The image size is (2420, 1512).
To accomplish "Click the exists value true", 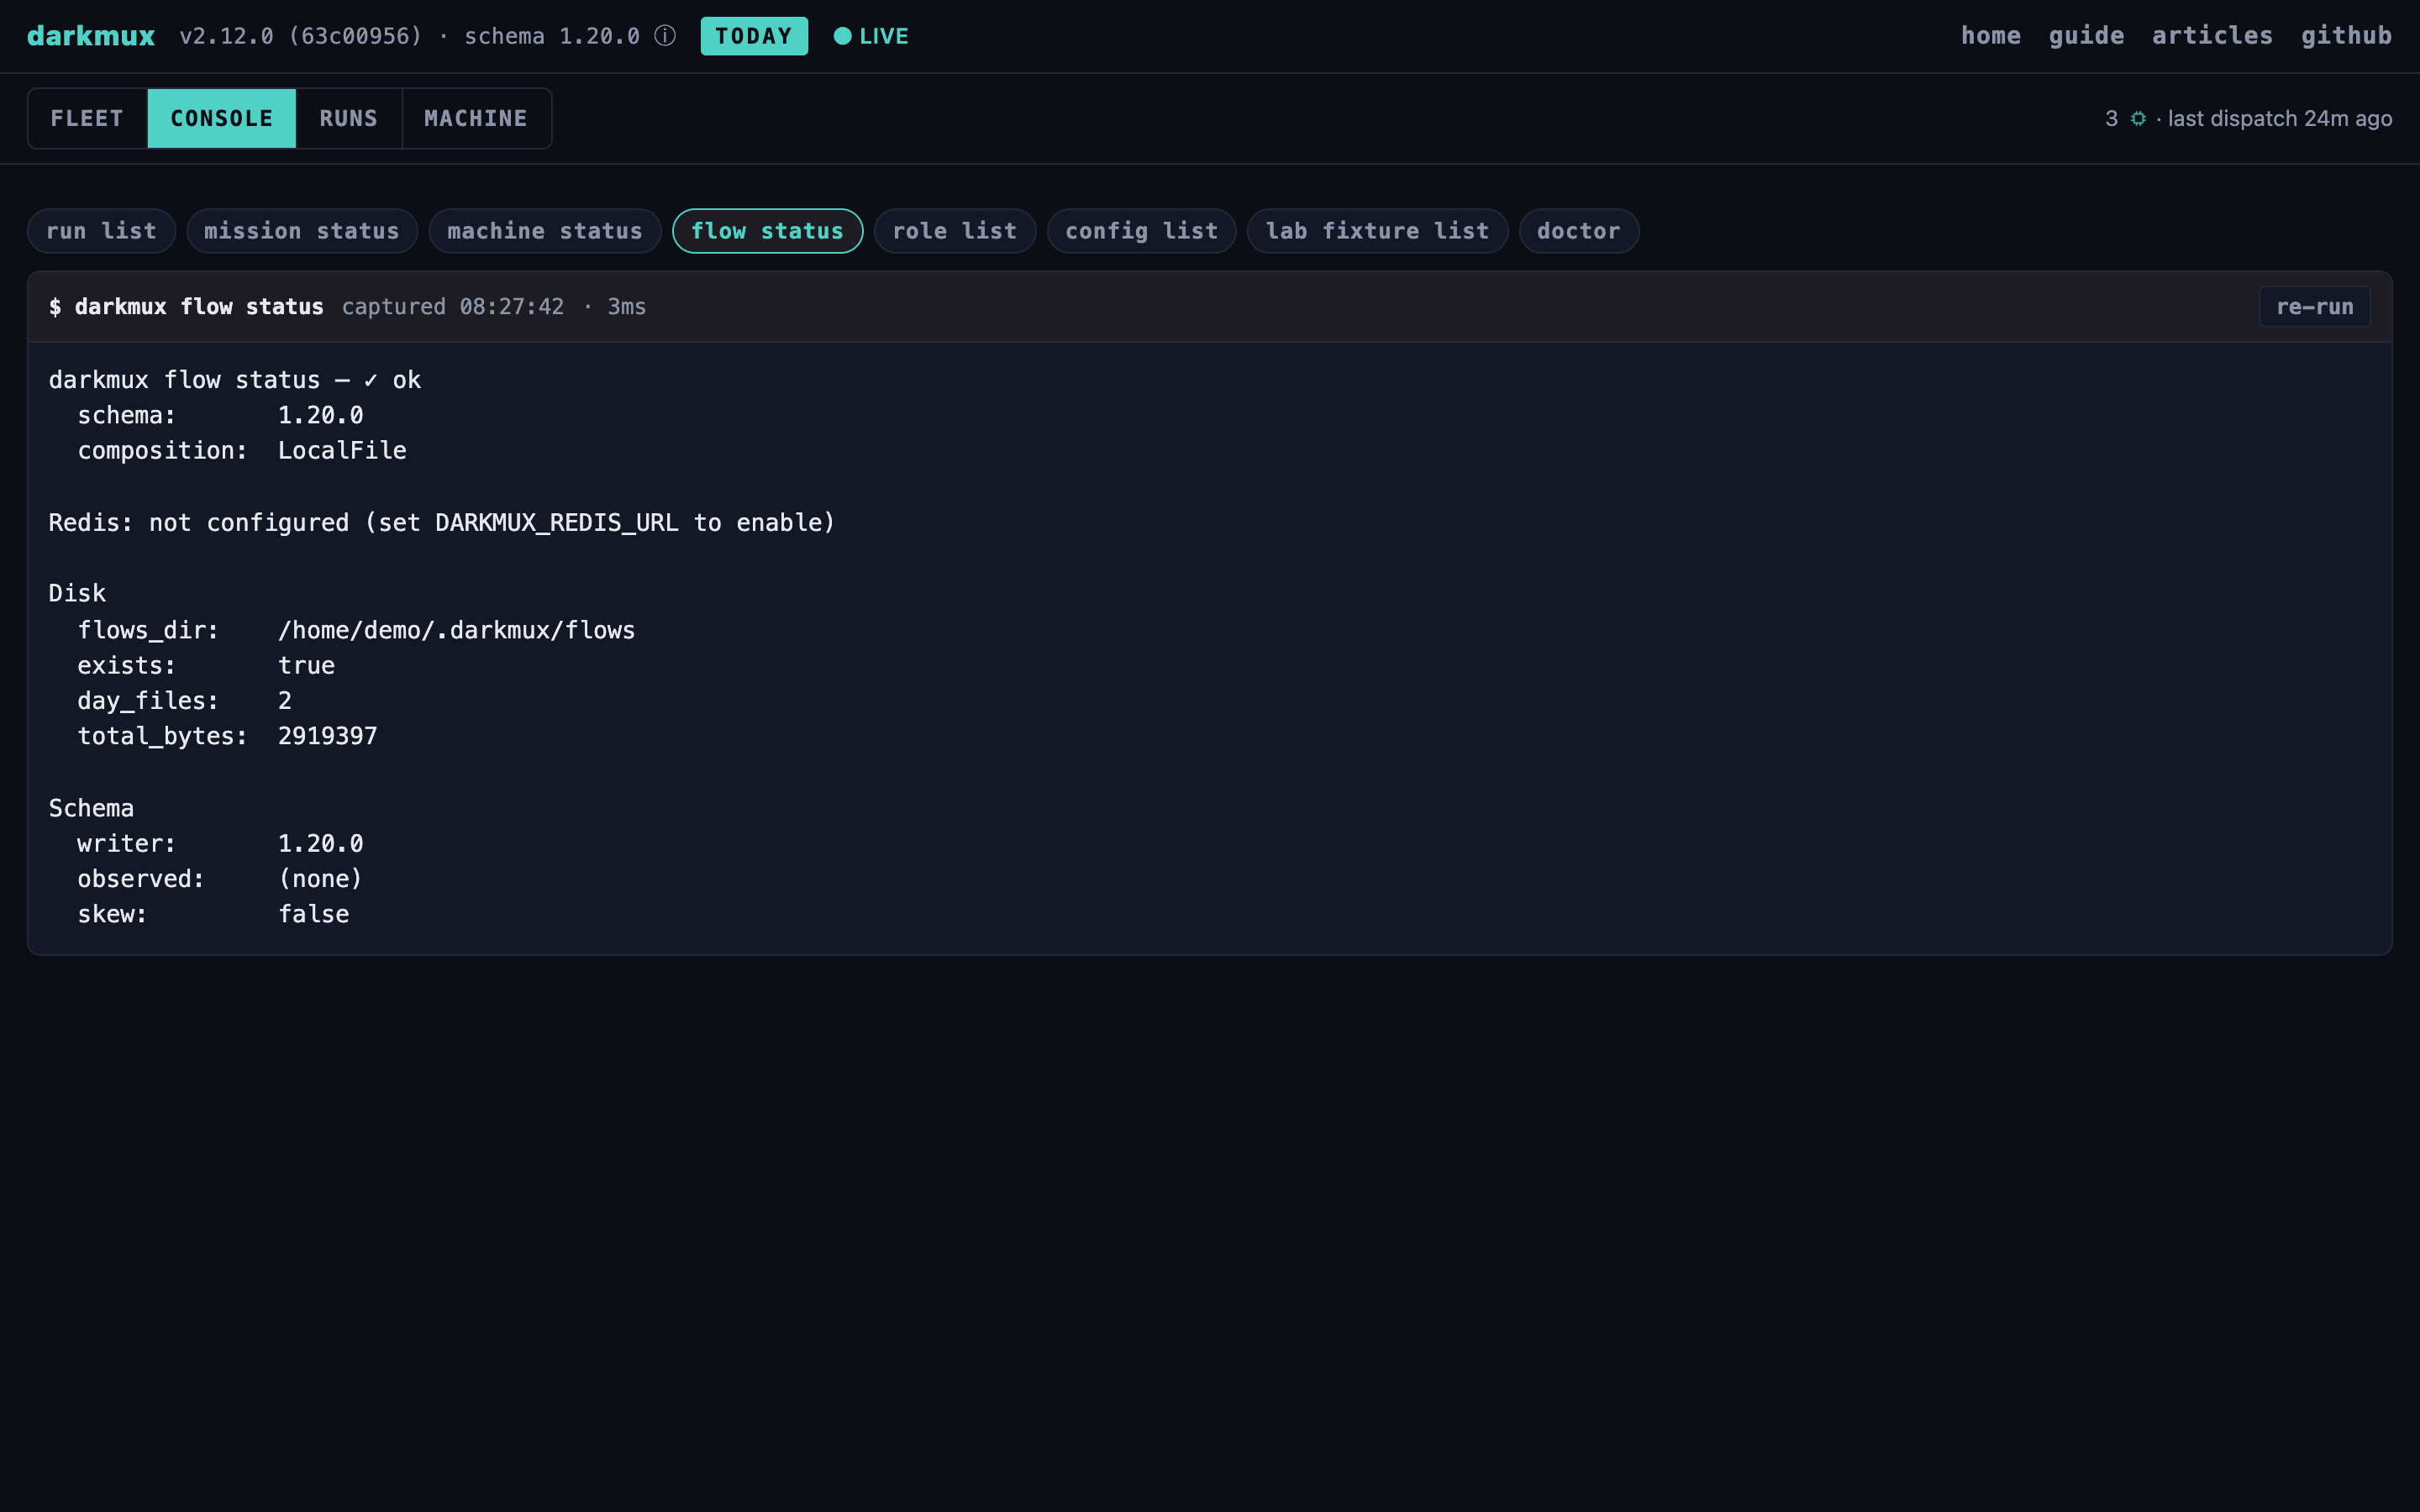I will pos(306,666).
